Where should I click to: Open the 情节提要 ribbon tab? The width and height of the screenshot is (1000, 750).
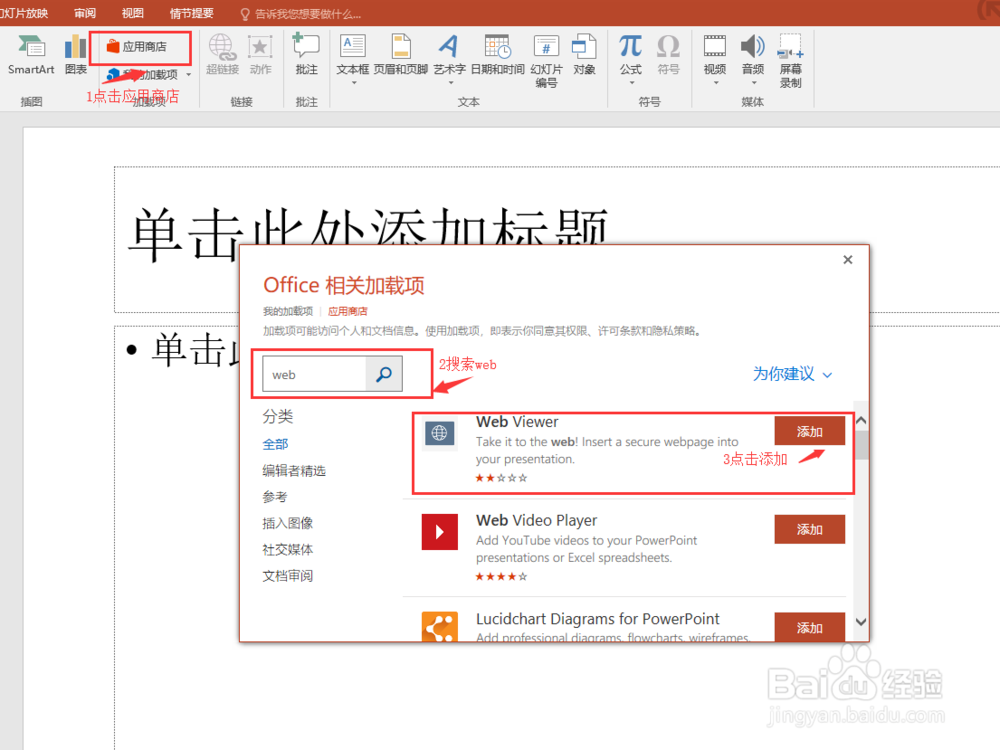pyautogui.click(x=191, y=13)
